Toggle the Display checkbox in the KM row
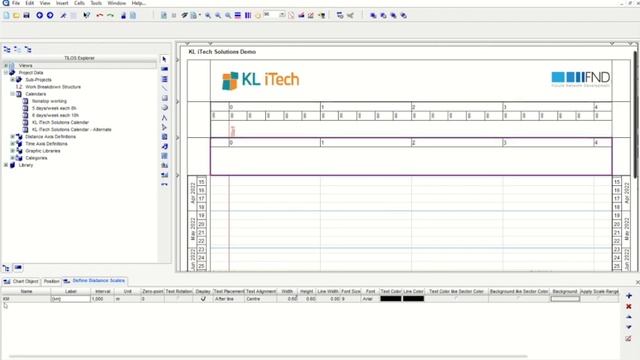Viewport: 640px width, 360px height. [203, 299]
